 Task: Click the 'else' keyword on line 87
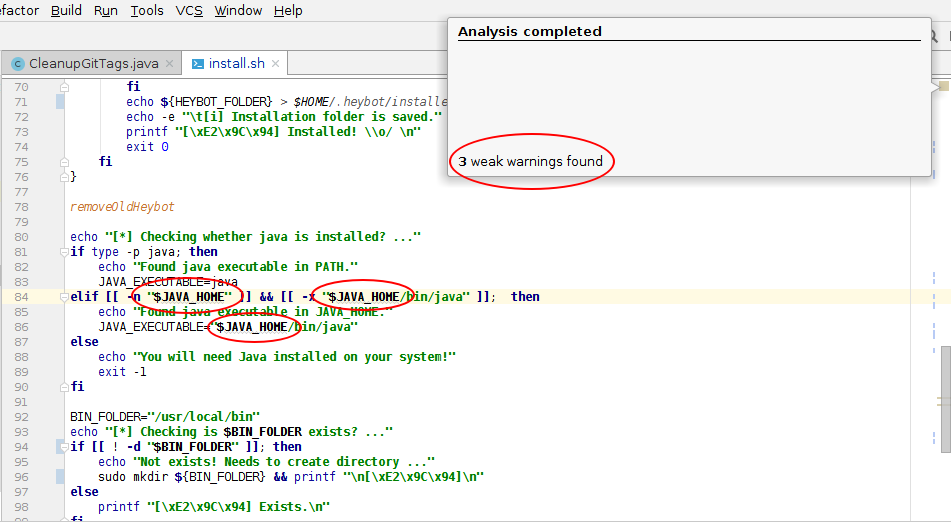click(x=84, y=342)
